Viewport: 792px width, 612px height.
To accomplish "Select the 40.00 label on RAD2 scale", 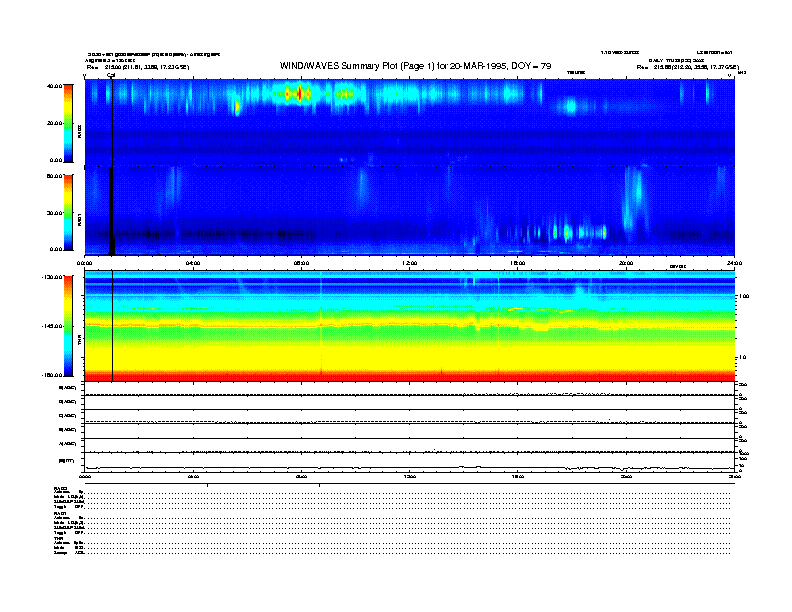I will coord(55,86).
